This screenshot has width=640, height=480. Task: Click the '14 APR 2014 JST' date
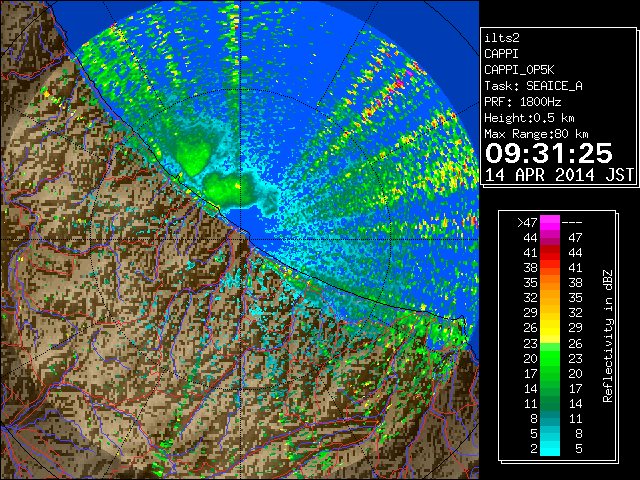559,175
